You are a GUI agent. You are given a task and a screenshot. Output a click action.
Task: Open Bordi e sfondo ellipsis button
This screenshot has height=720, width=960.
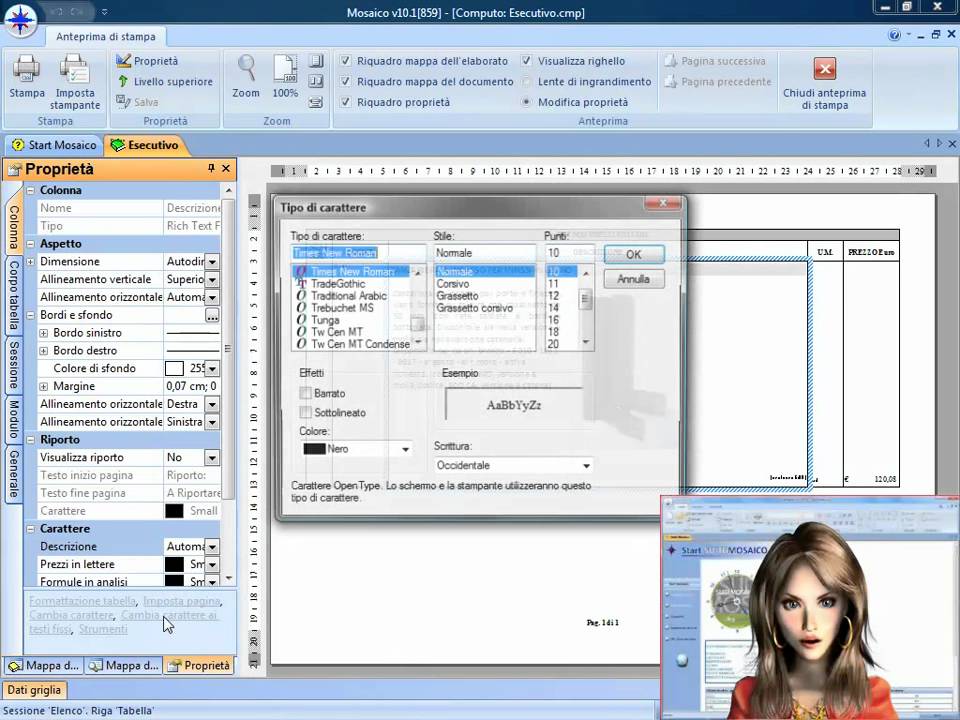[212, 315]
